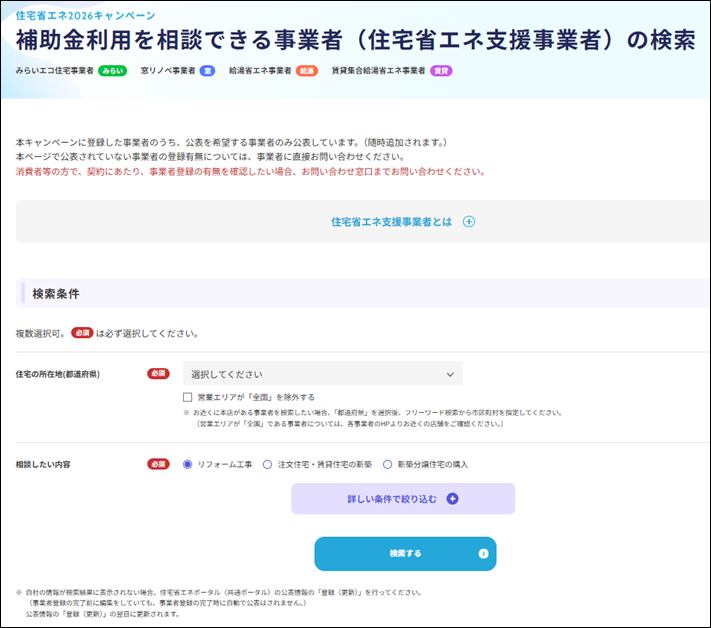Click the みらいエコ住宅事業者 label
The height and width of the screenshot is (628, 711).
(x=55, y=71)
